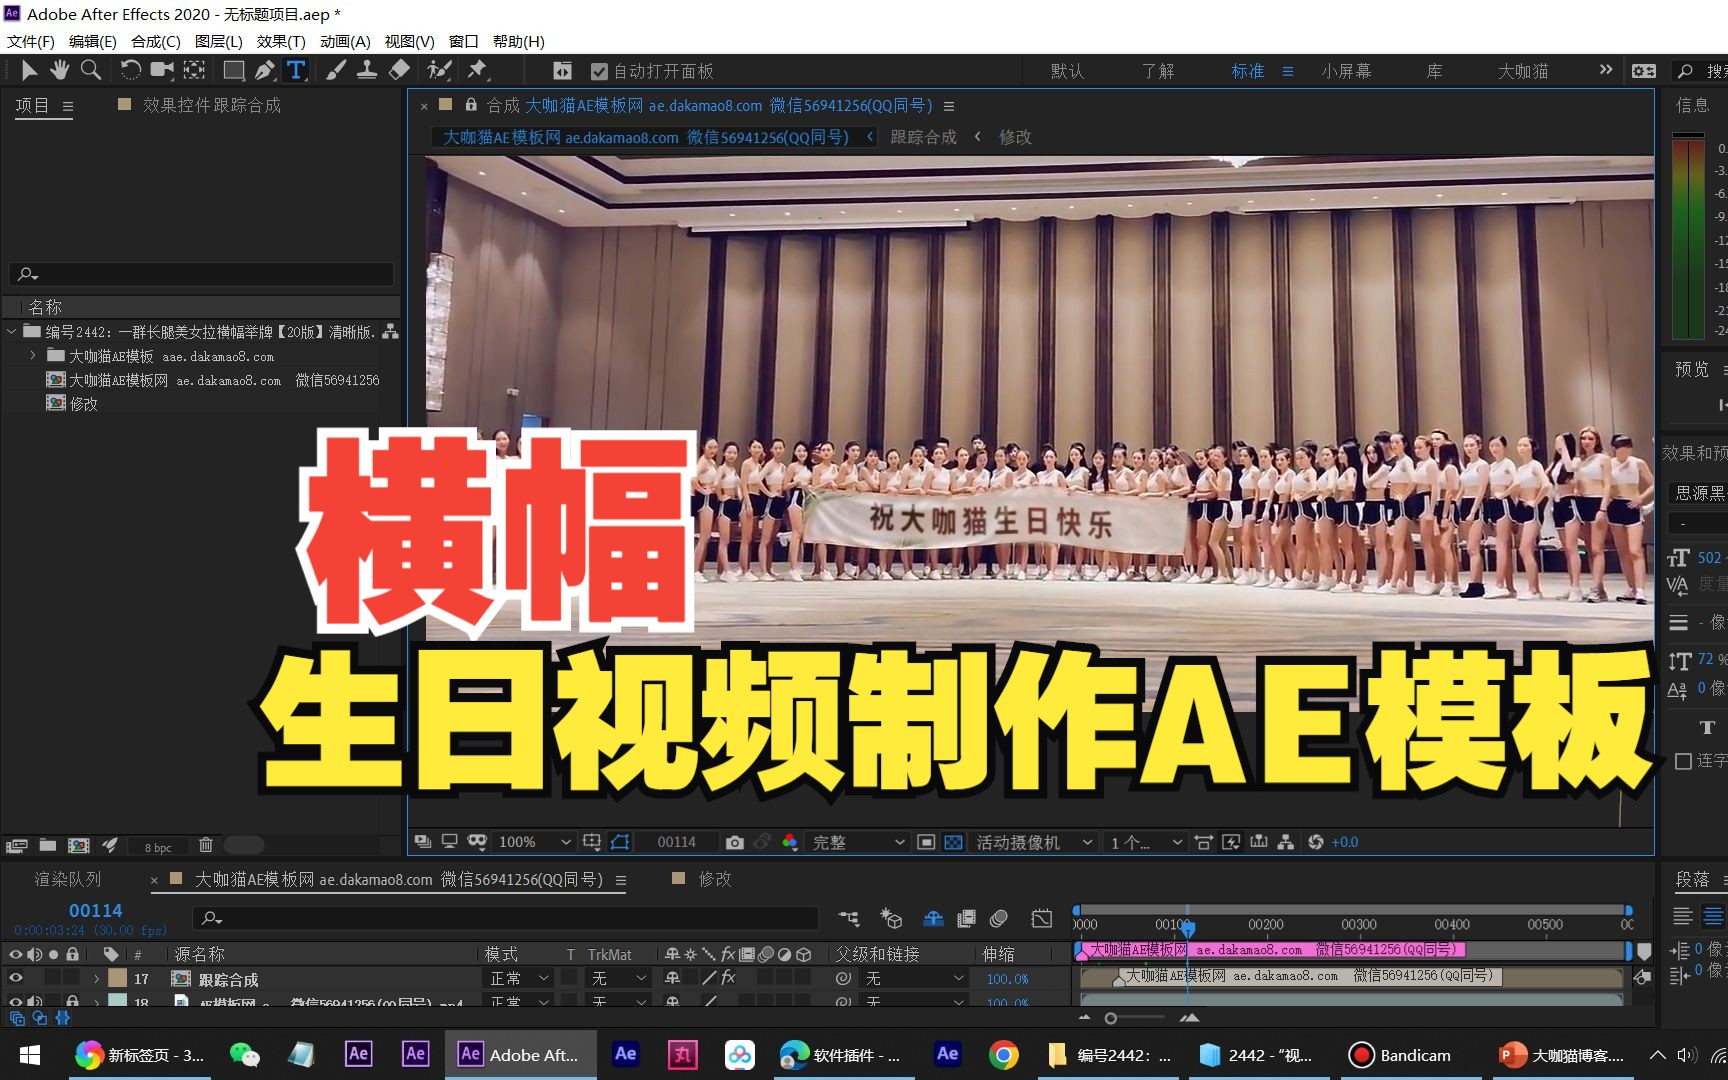Open the composition flowchart icon in viewer

tap(1286, 842)
